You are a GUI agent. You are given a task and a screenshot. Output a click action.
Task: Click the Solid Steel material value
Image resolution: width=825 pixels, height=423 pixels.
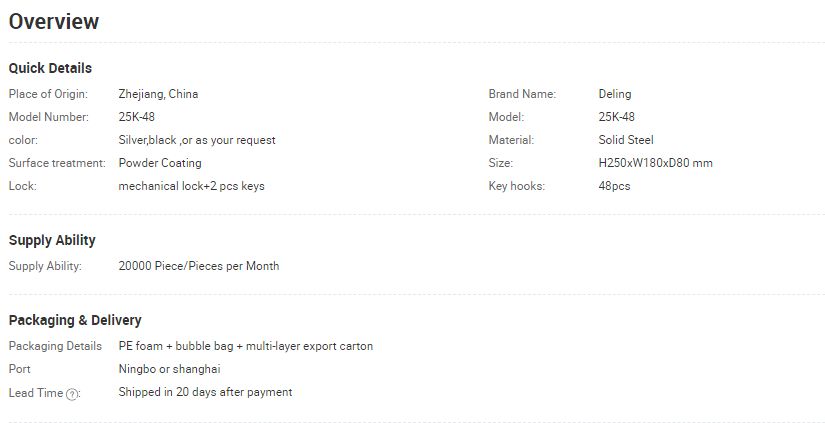coord(626,140)
